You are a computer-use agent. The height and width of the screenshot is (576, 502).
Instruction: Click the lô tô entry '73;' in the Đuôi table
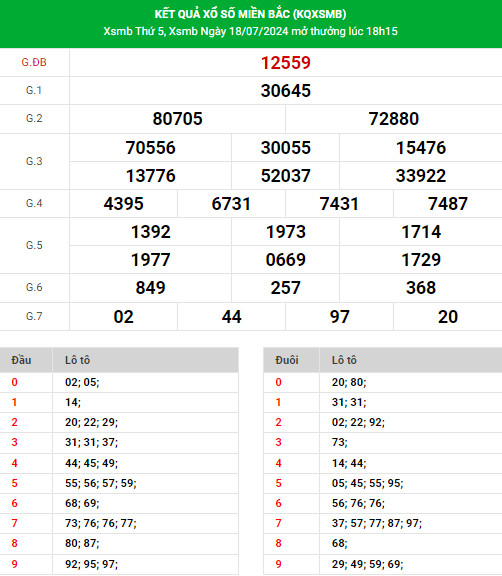[x=340, y=442]
